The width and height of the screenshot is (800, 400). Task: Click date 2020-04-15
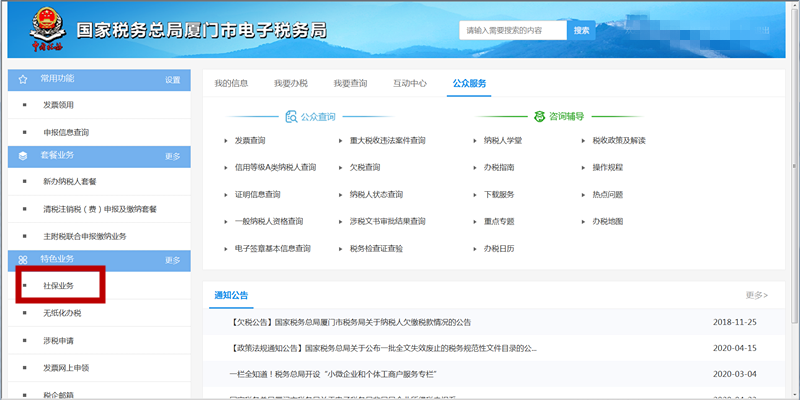coord(735,348)
